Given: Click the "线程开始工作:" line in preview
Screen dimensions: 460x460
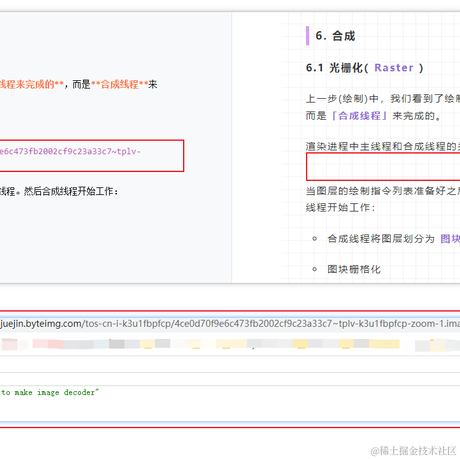Looking at the screenshot, I should (x=340, y=208).
